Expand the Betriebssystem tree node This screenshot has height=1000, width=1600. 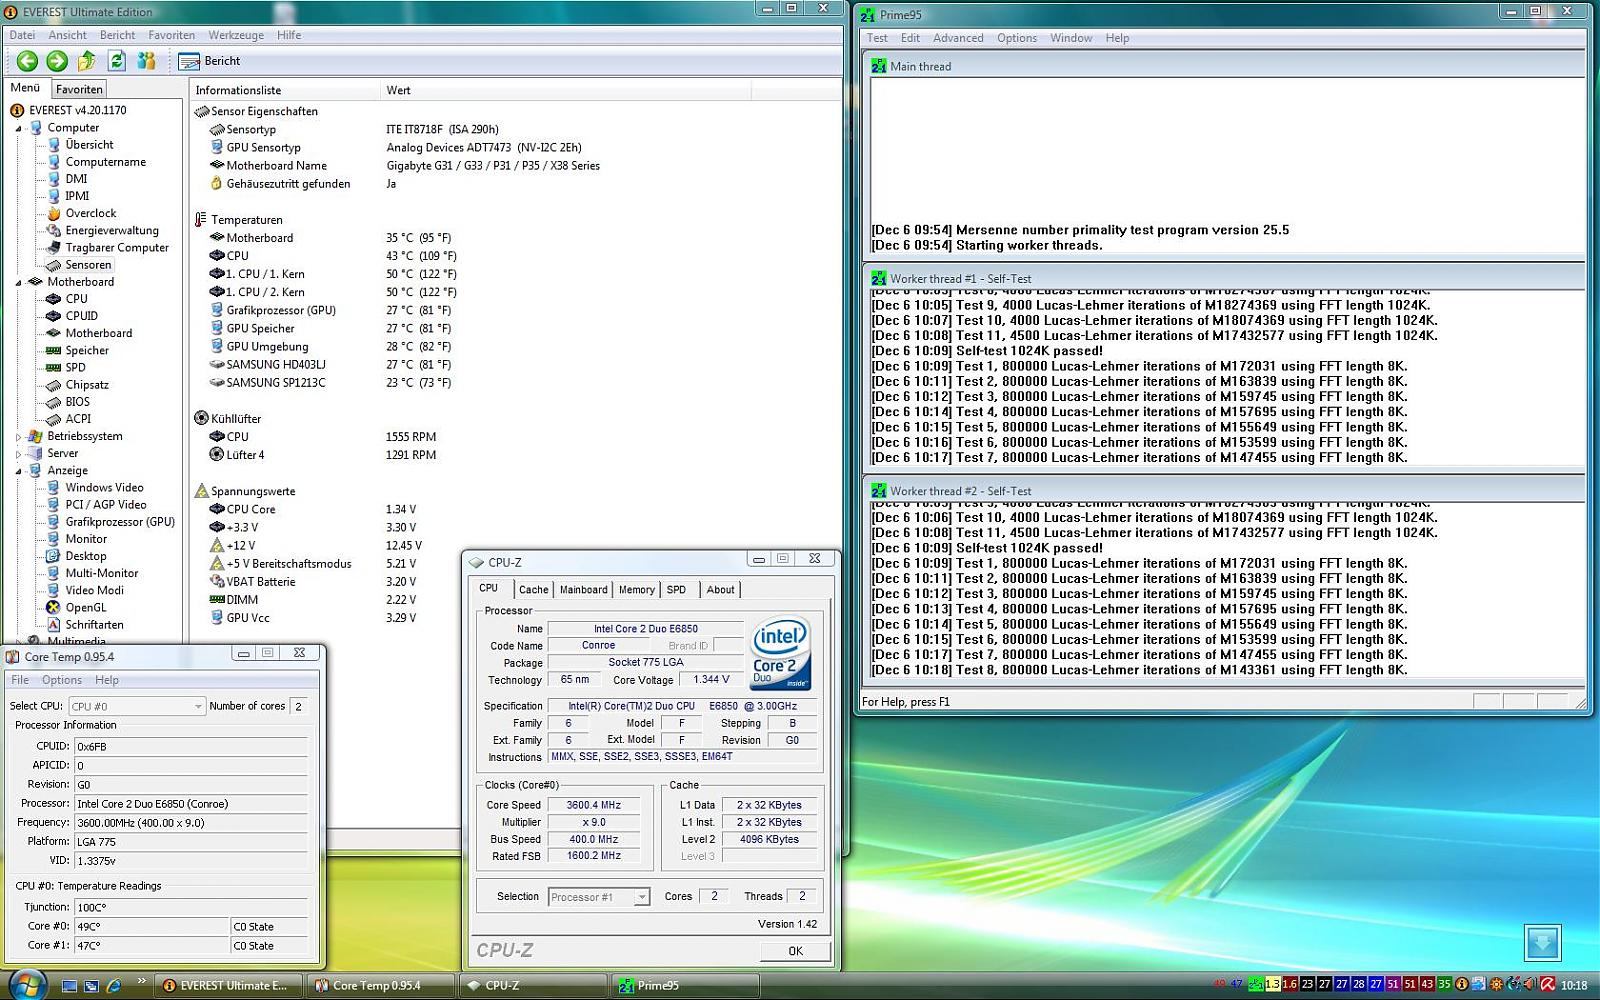pyautogui.click(x=18, y=437)
